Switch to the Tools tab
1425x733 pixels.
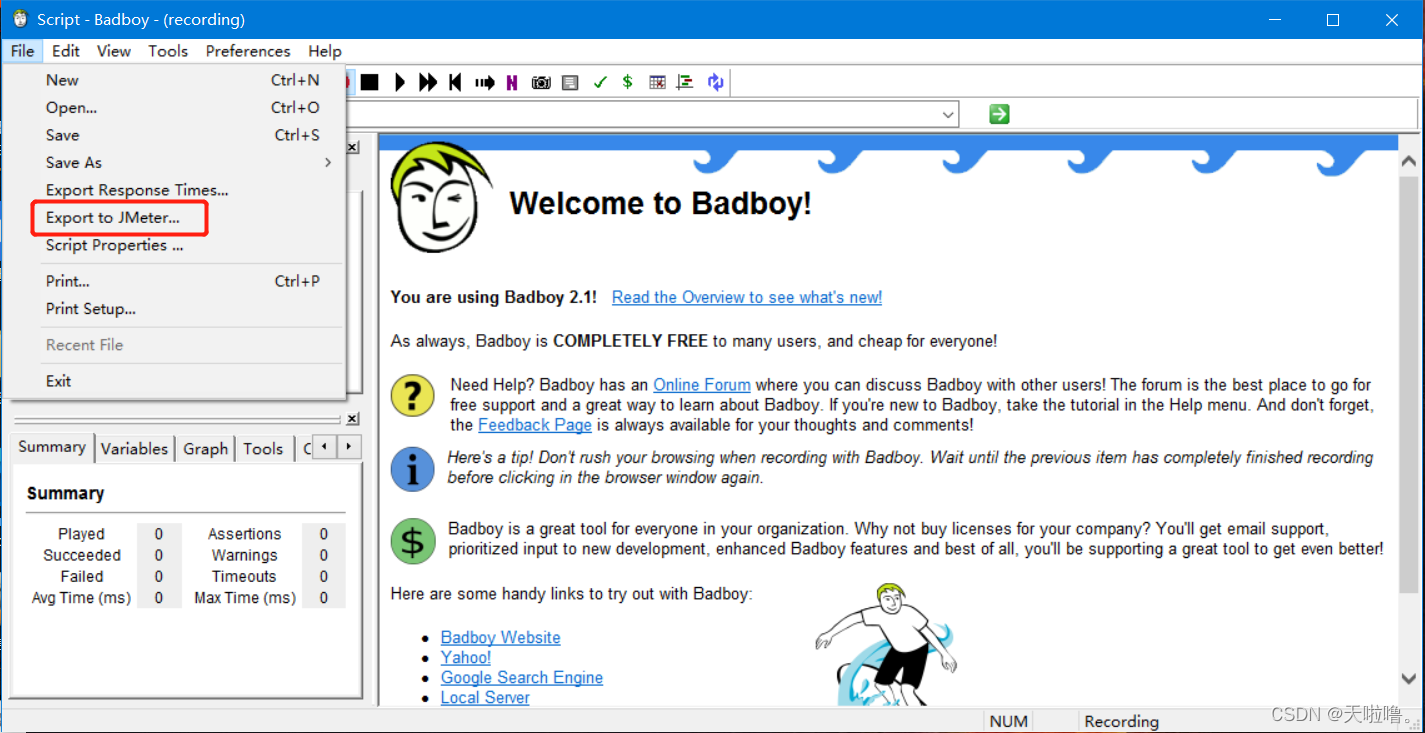[x=263, y=449]
